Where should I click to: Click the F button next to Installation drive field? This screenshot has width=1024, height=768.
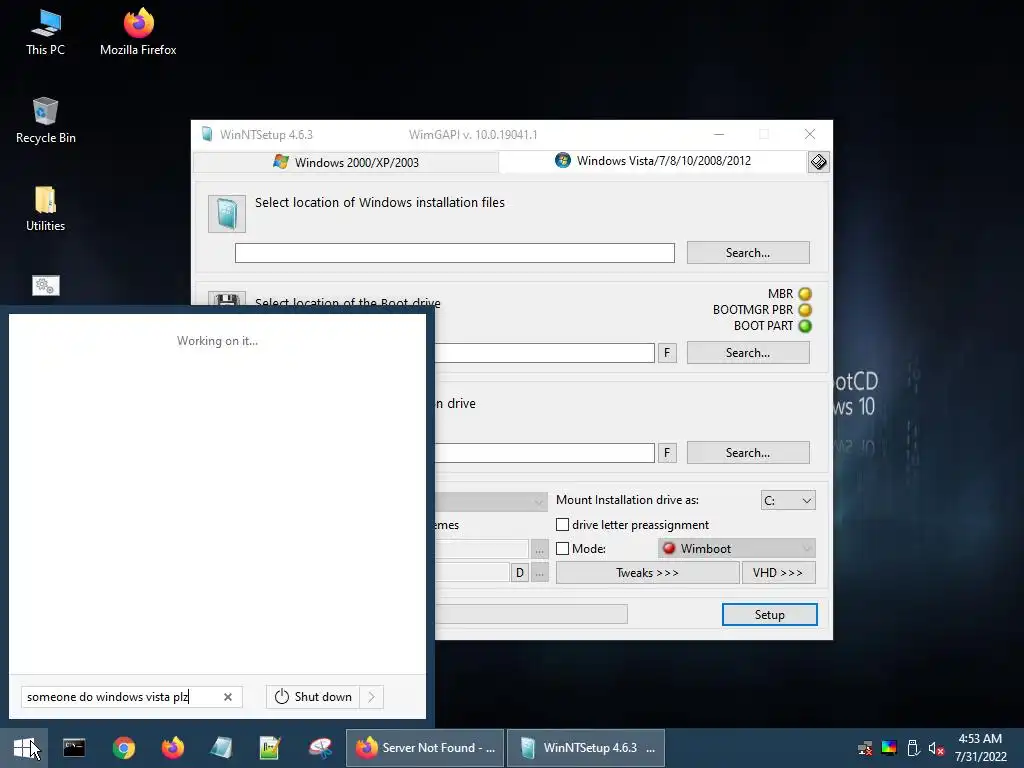[x=667, y=453]
